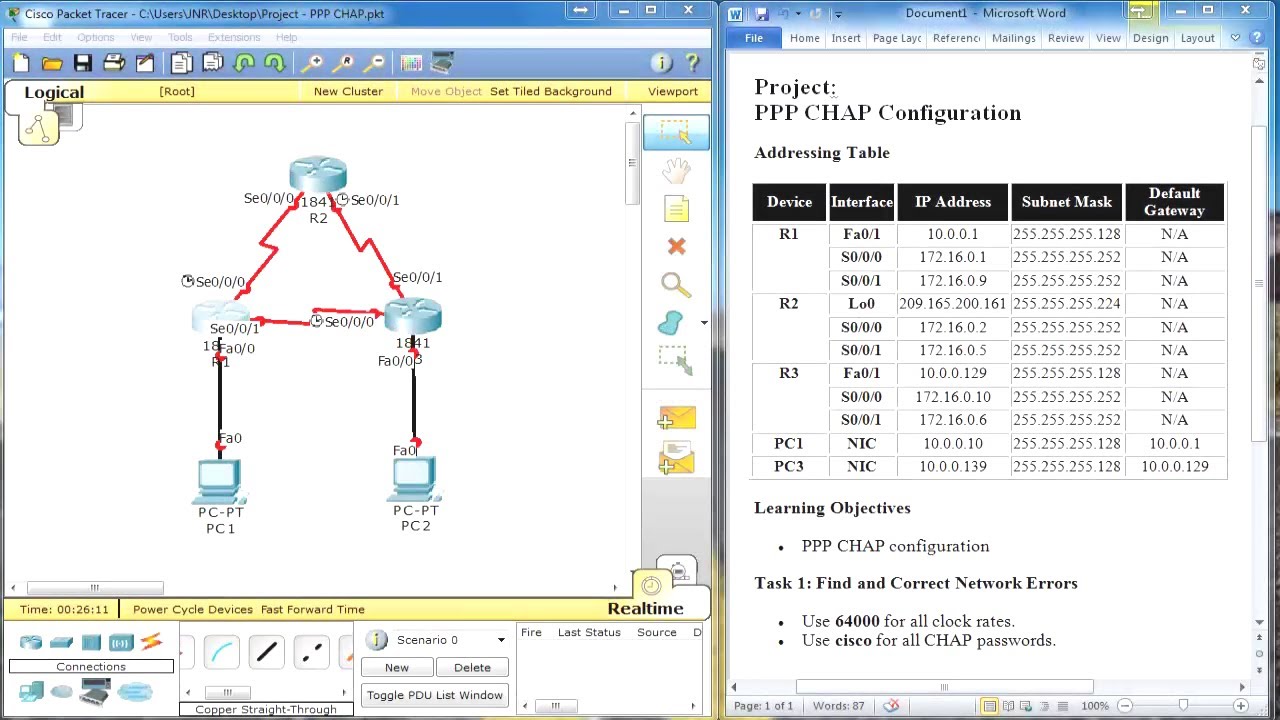The image size is (1280, 720).
Task: Choose Connections lightning bolt category icon
Action: tap(151, 643)
